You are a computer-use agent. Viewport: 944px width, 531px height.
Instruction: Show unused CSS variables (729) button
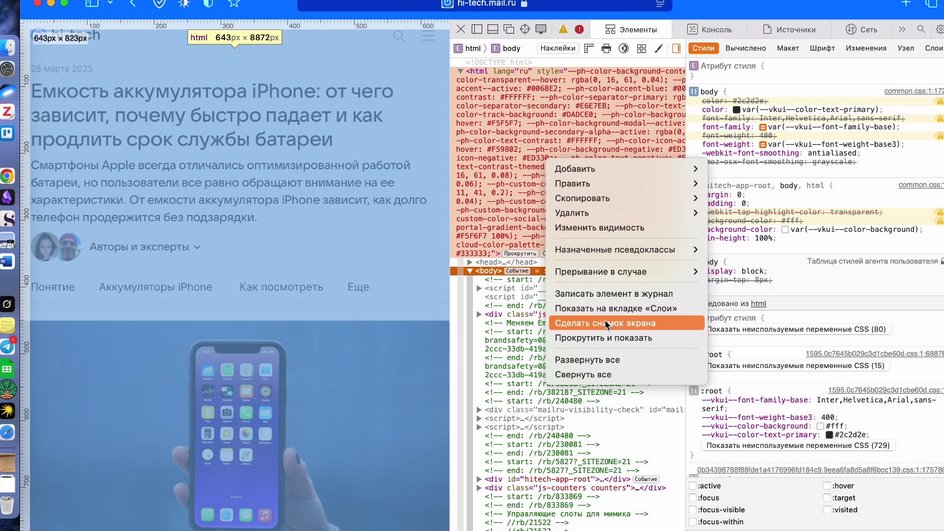point(798,446)
